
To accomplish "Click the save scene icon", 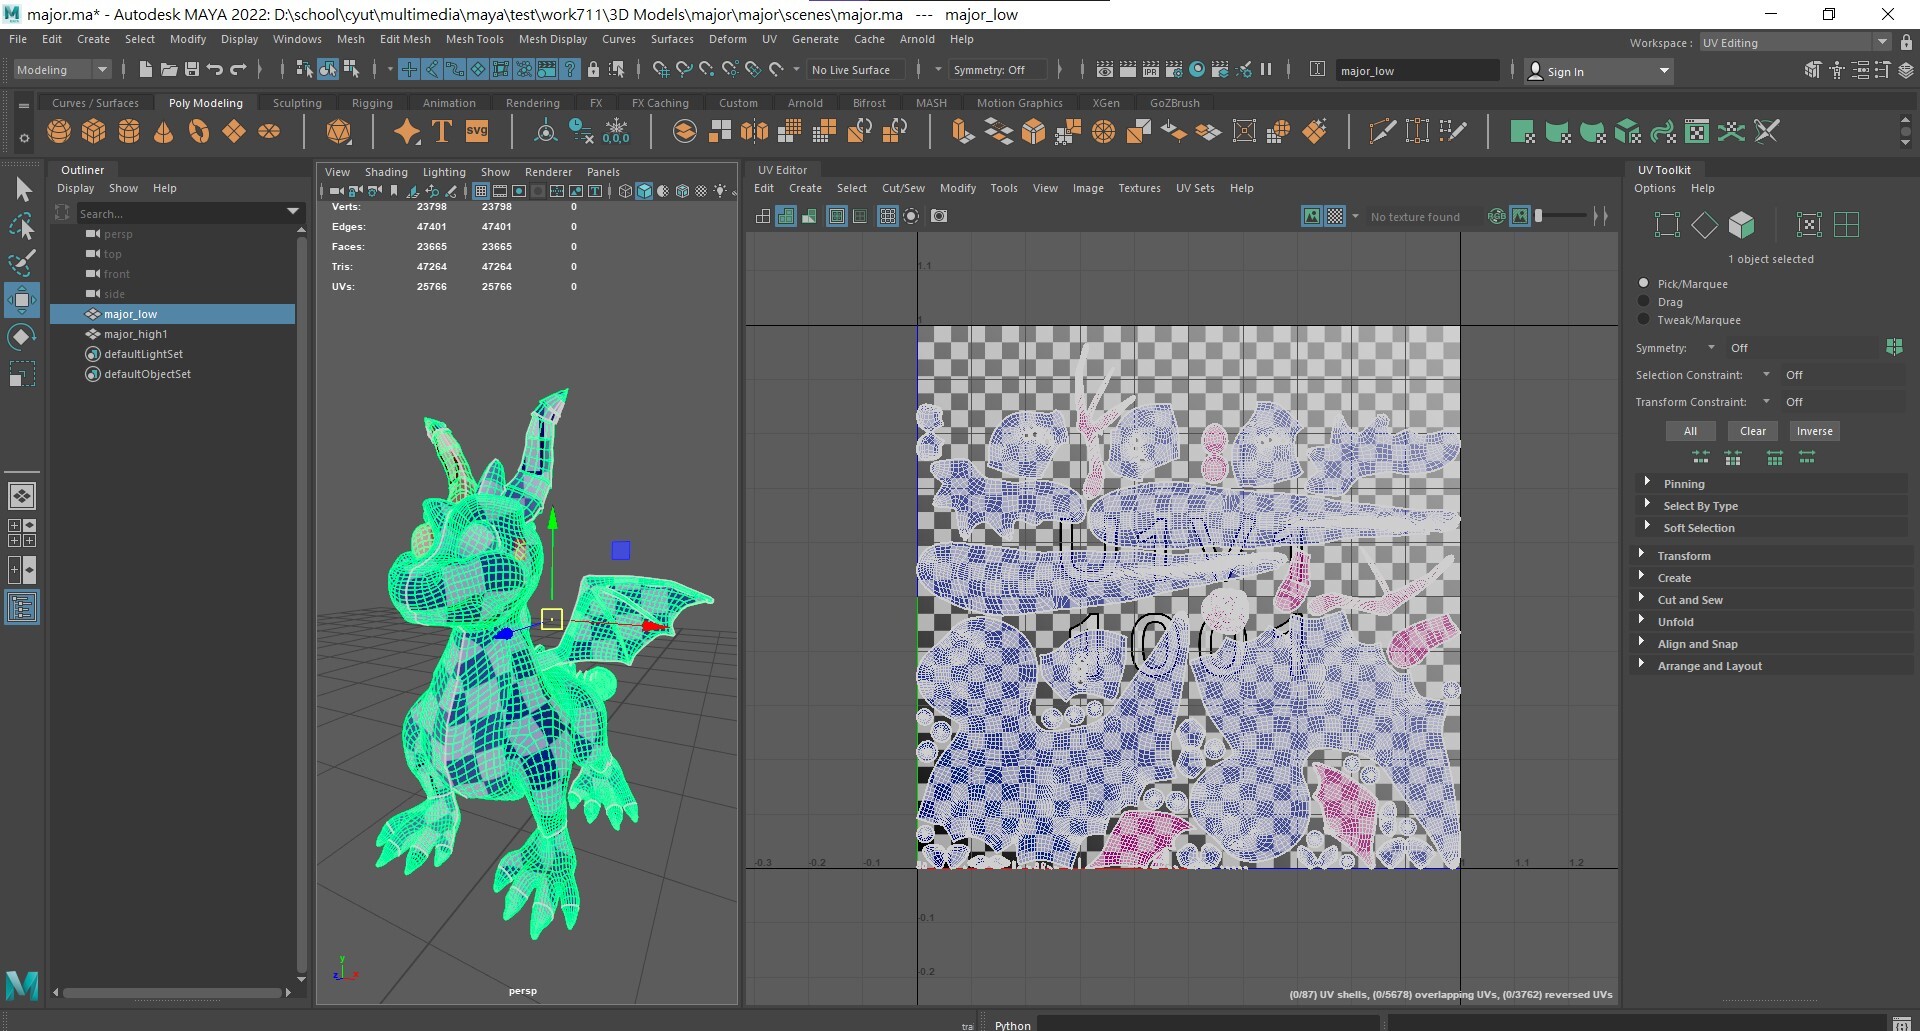I will (192, 70).
